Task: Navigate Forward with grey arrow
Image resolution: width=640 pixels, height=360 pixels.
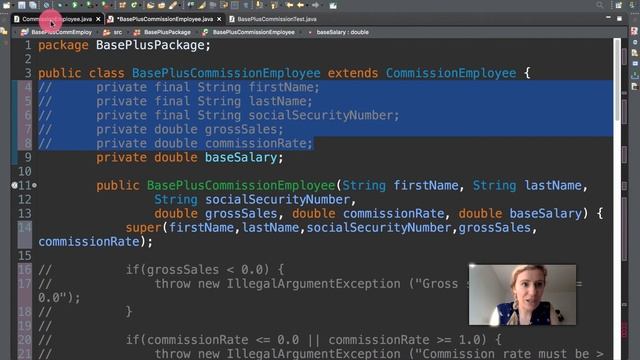Action: click(315, 5)
